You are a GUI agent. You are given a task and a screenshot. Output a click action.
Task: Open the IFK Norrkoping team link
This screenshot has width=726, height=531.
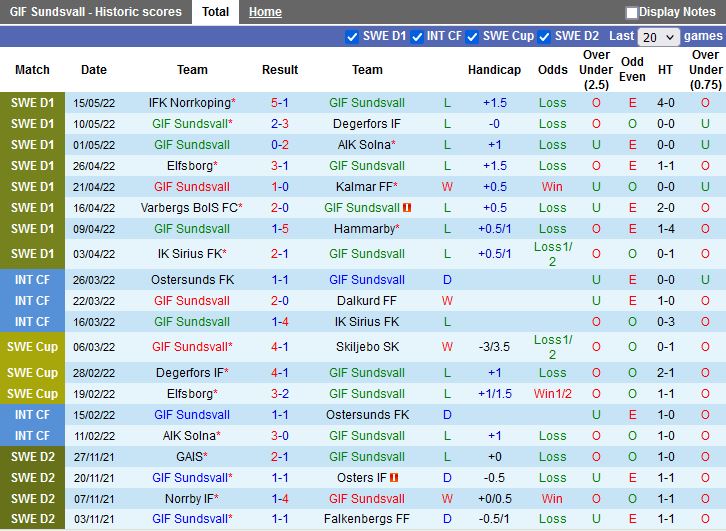(x=189, y=103)
